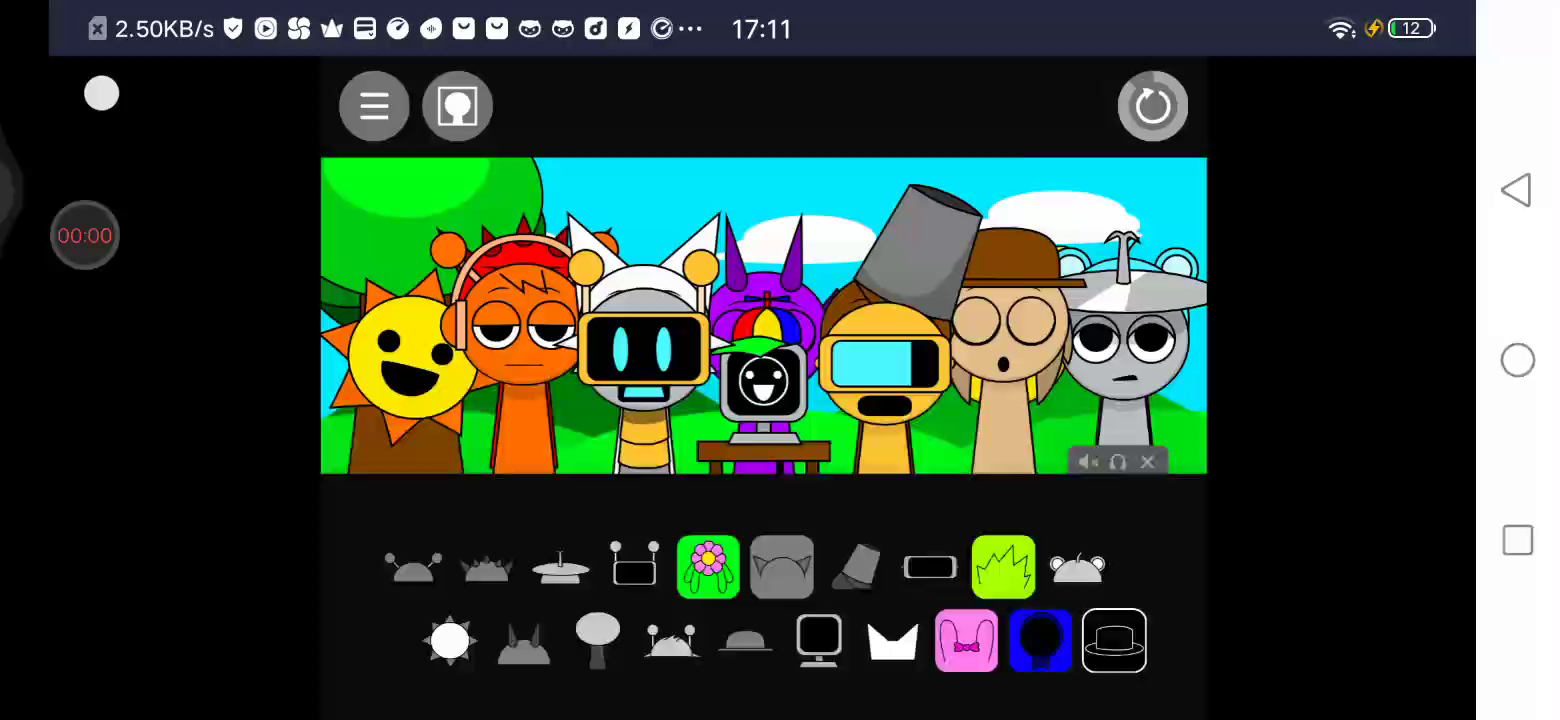Choose the black top hat icon
This screenshot has width=1560, height=720.
pyautogui.click(x=1114, y=641)
